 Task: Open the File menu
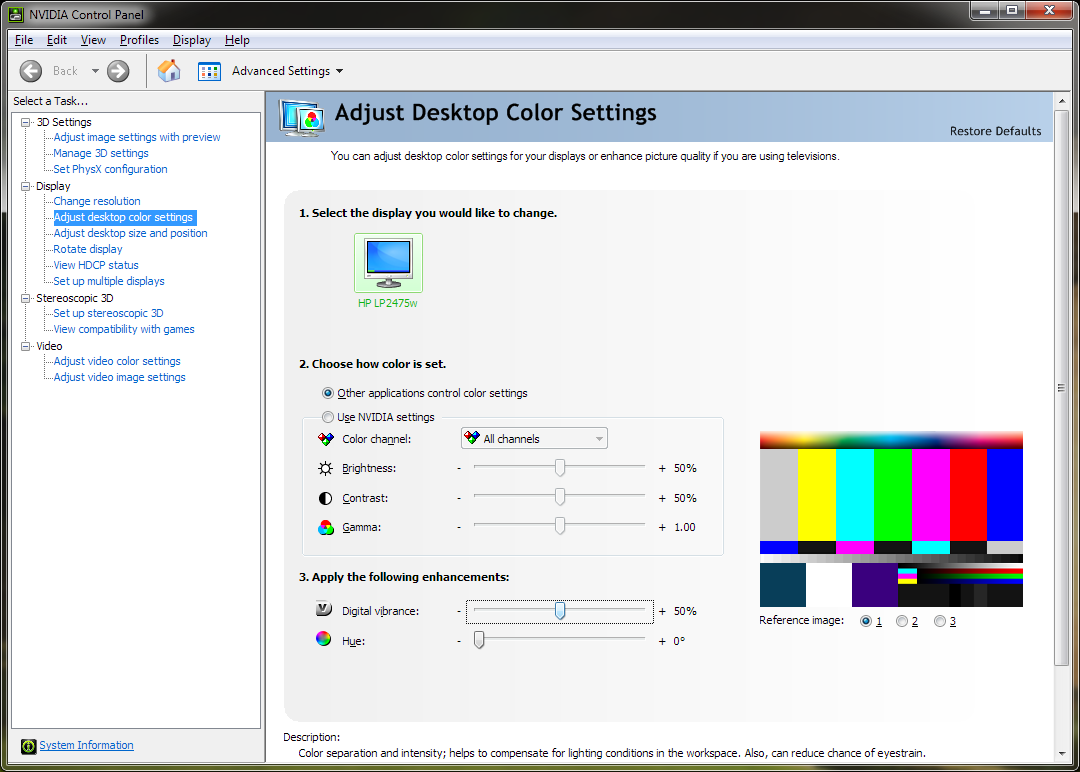tap(24, 40)
